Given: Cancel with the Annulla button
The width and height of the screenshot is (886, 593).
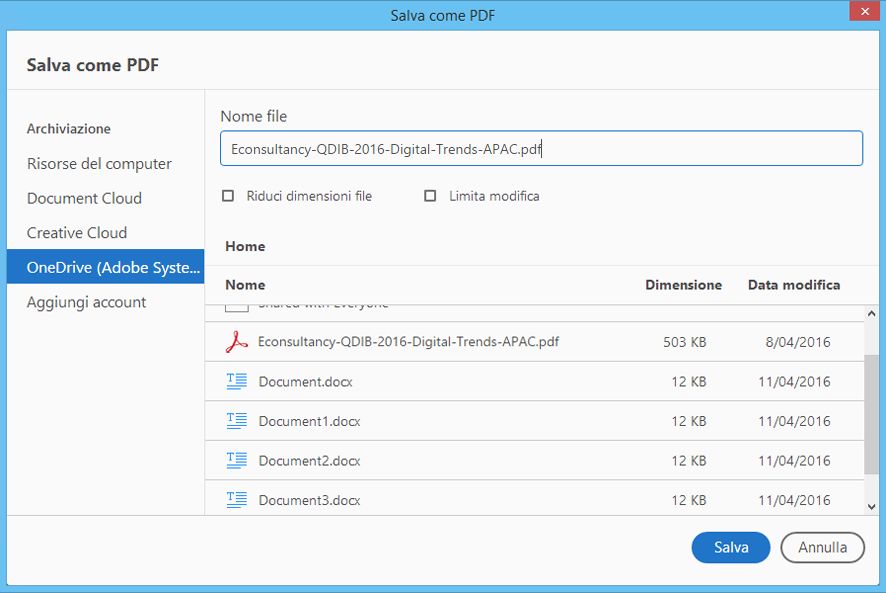Looking at the screenshot, I should (x=822, y=547).
